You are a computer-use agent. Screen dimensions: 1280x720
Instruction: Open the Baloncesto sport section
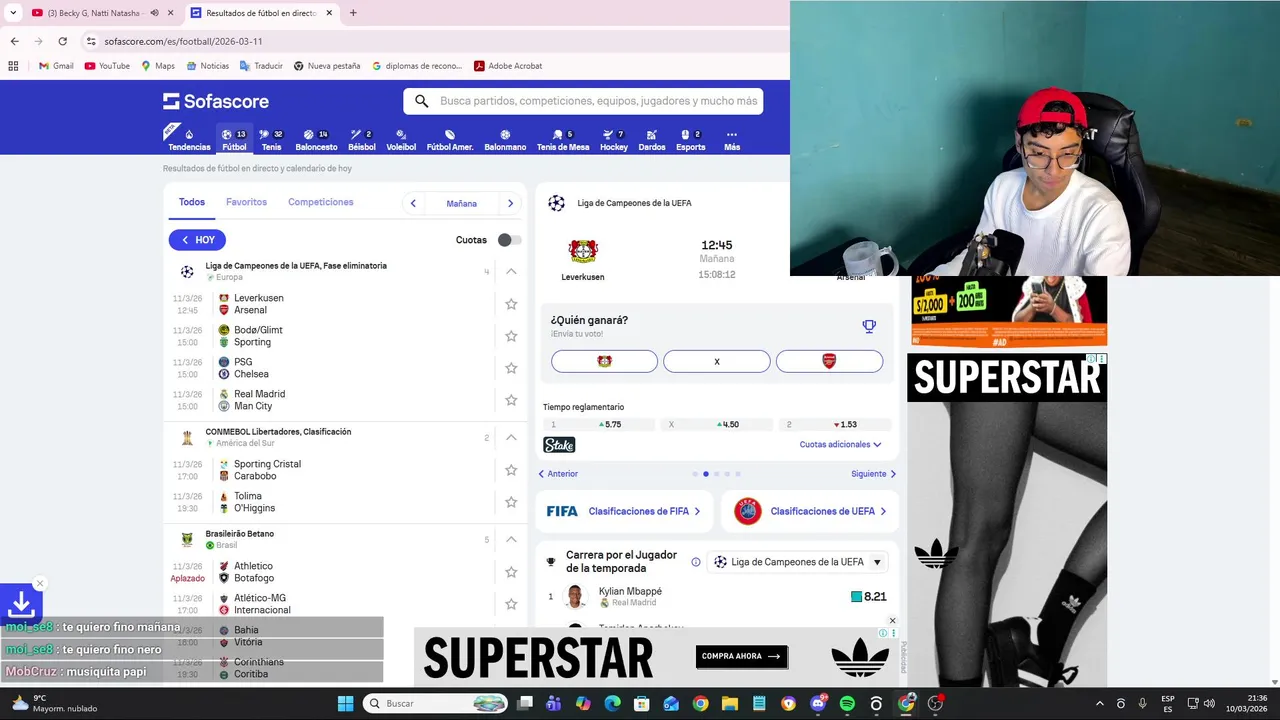pyautogui.click(x=316, y=139)
